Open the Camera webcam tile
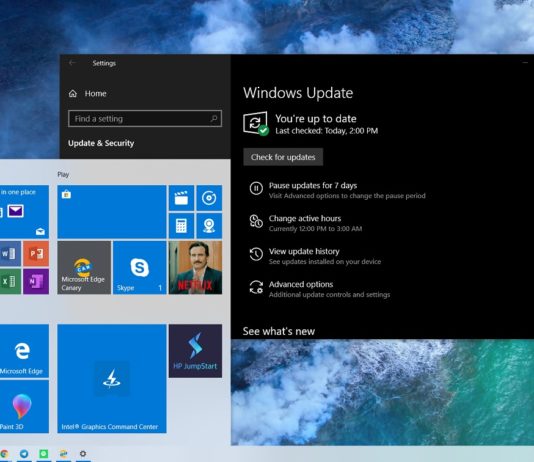The width and height of the screenshot is (534, 462). [x=209, y=226]
